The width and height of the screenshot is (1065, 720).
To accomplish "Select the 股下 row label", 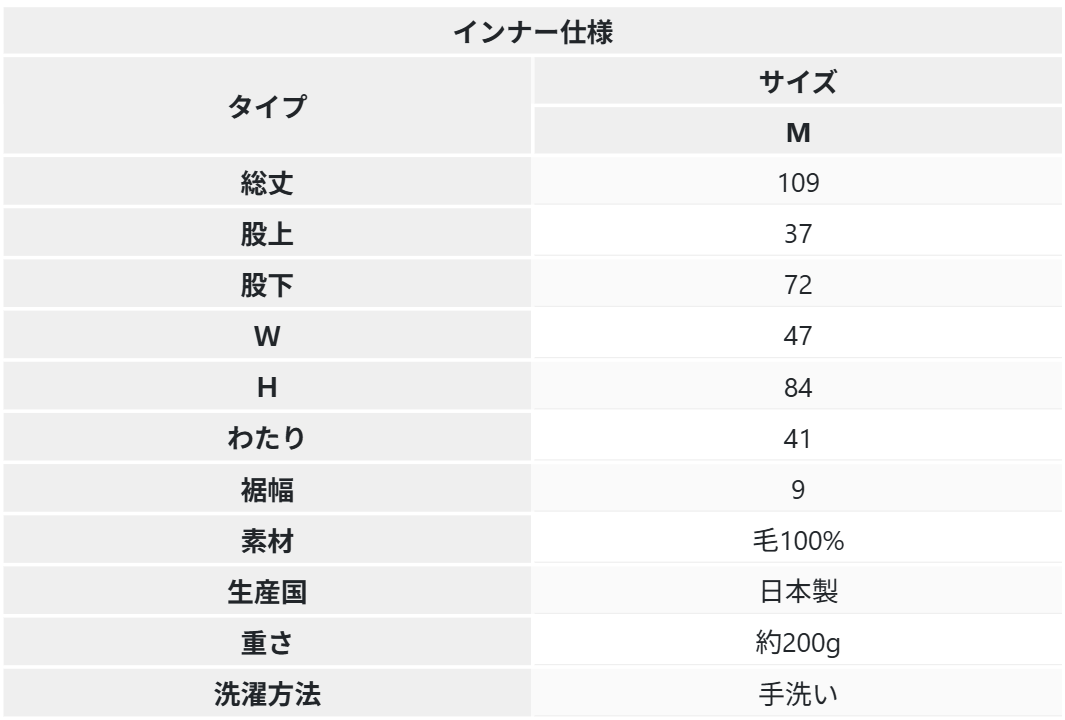I will [268, 285].
